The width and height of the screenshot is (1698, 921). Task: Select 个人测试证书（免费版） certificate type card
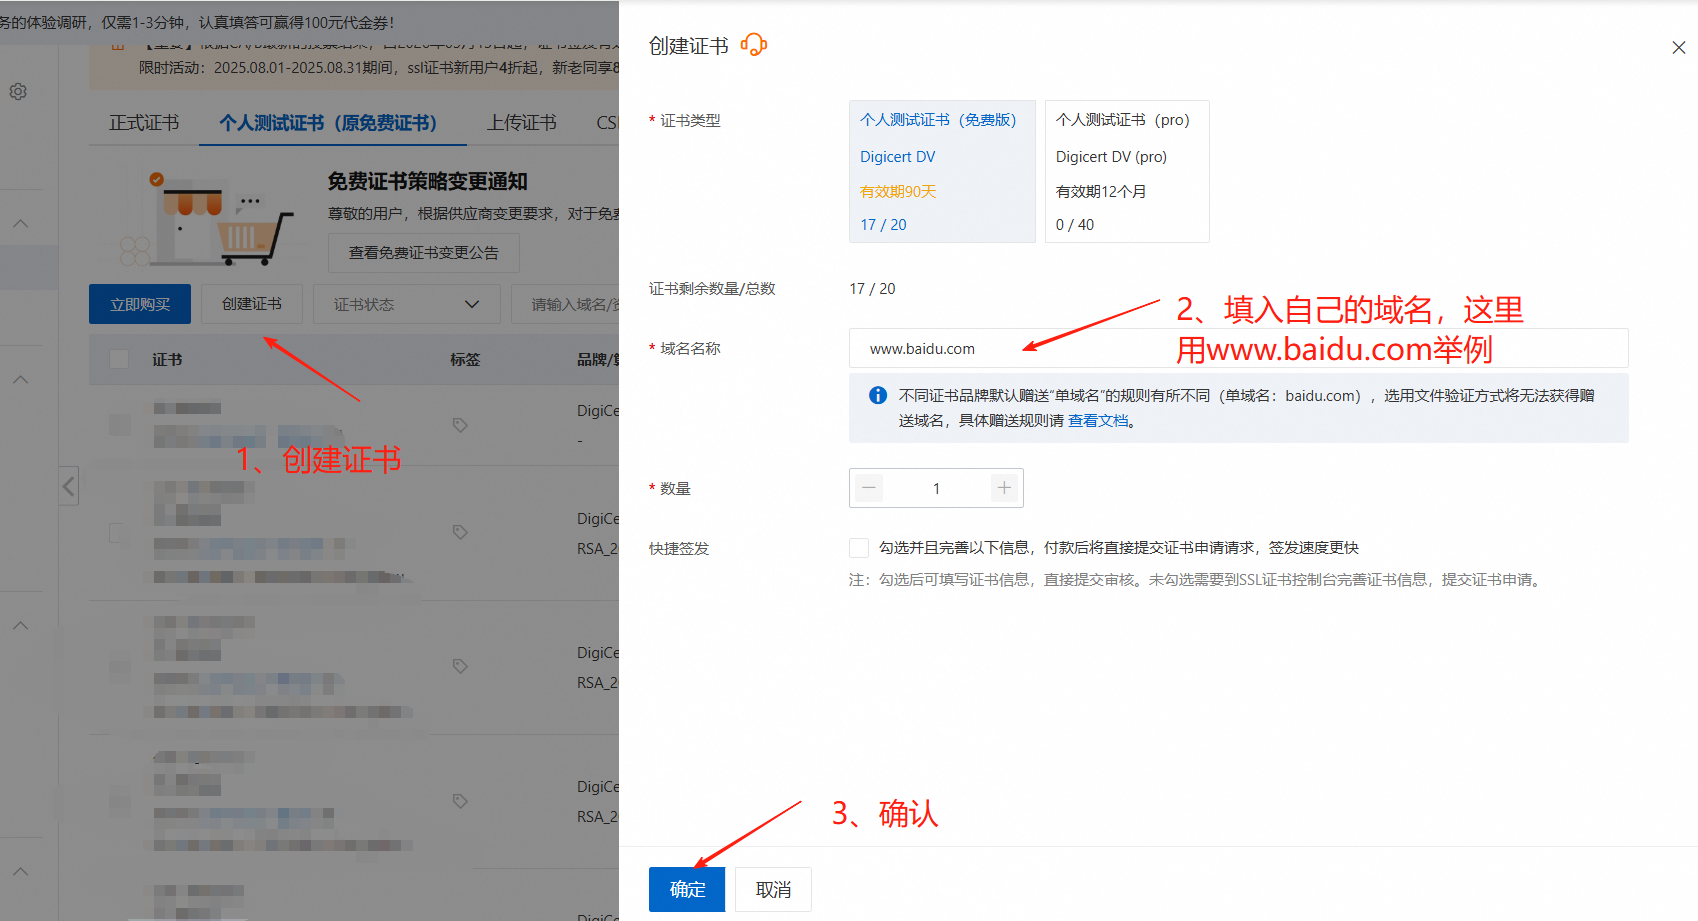coord(942,171)
